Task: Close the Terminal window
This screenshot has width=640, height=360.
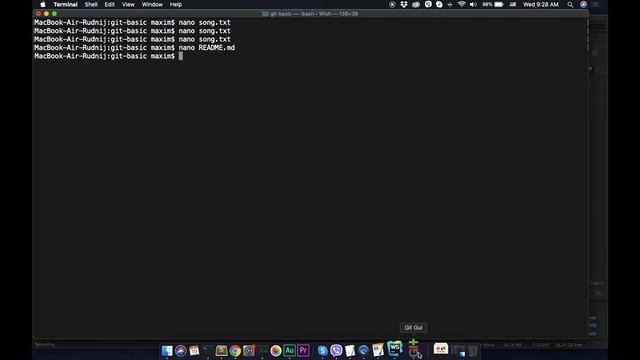Action: (38, 13)
